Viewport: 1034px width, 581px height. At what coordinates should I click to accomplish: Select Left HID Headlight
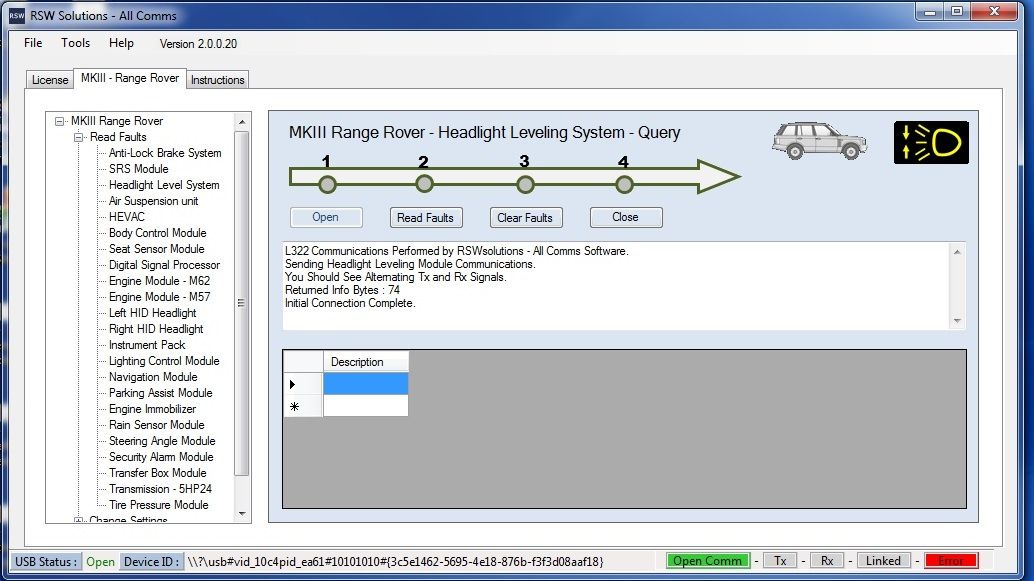point(152,313)
